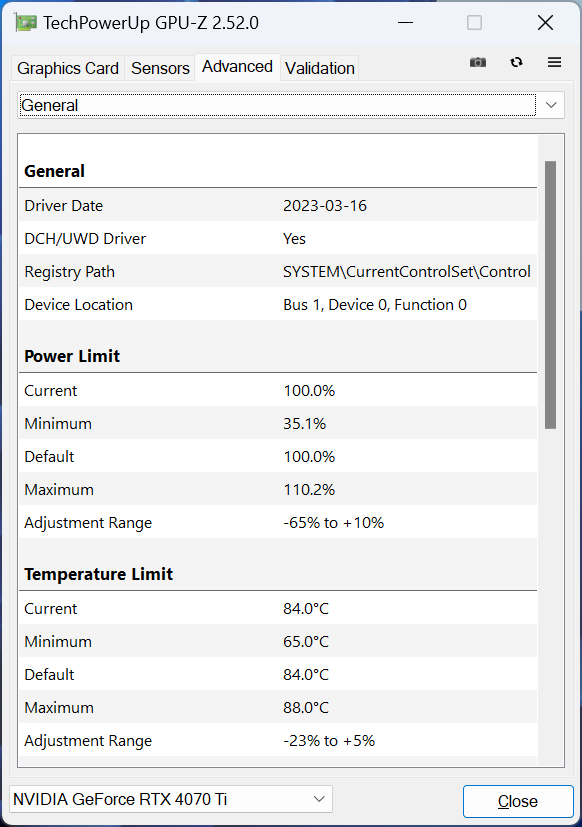Click the -65% to +10% adjustment range
Viewport: 582px width, 827px height.
pyautogui.click(x=333, y=523)
